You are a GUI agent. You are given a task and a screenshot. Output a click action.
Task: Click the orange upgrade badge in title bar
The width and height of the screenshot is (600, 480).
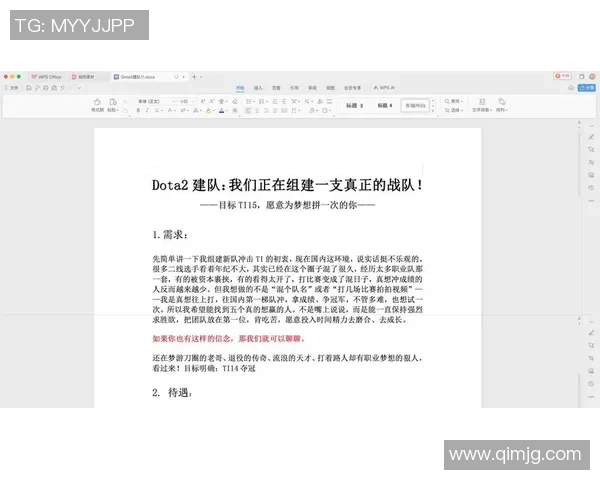562,76
